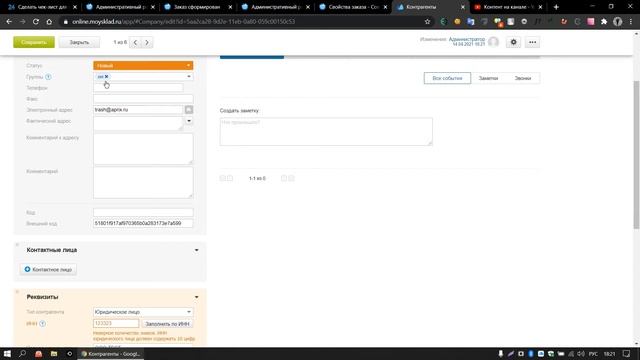Click the taskbar clock showing 18:21
Viewport: 640px width, 360px height.
609,354
